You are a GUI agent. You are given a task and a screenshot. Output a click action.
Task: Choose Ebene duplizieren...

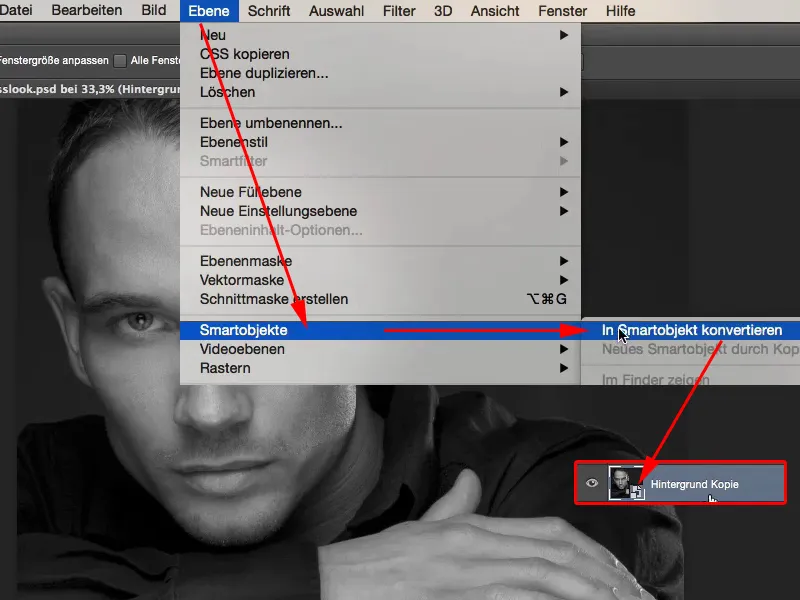(380, 73)
